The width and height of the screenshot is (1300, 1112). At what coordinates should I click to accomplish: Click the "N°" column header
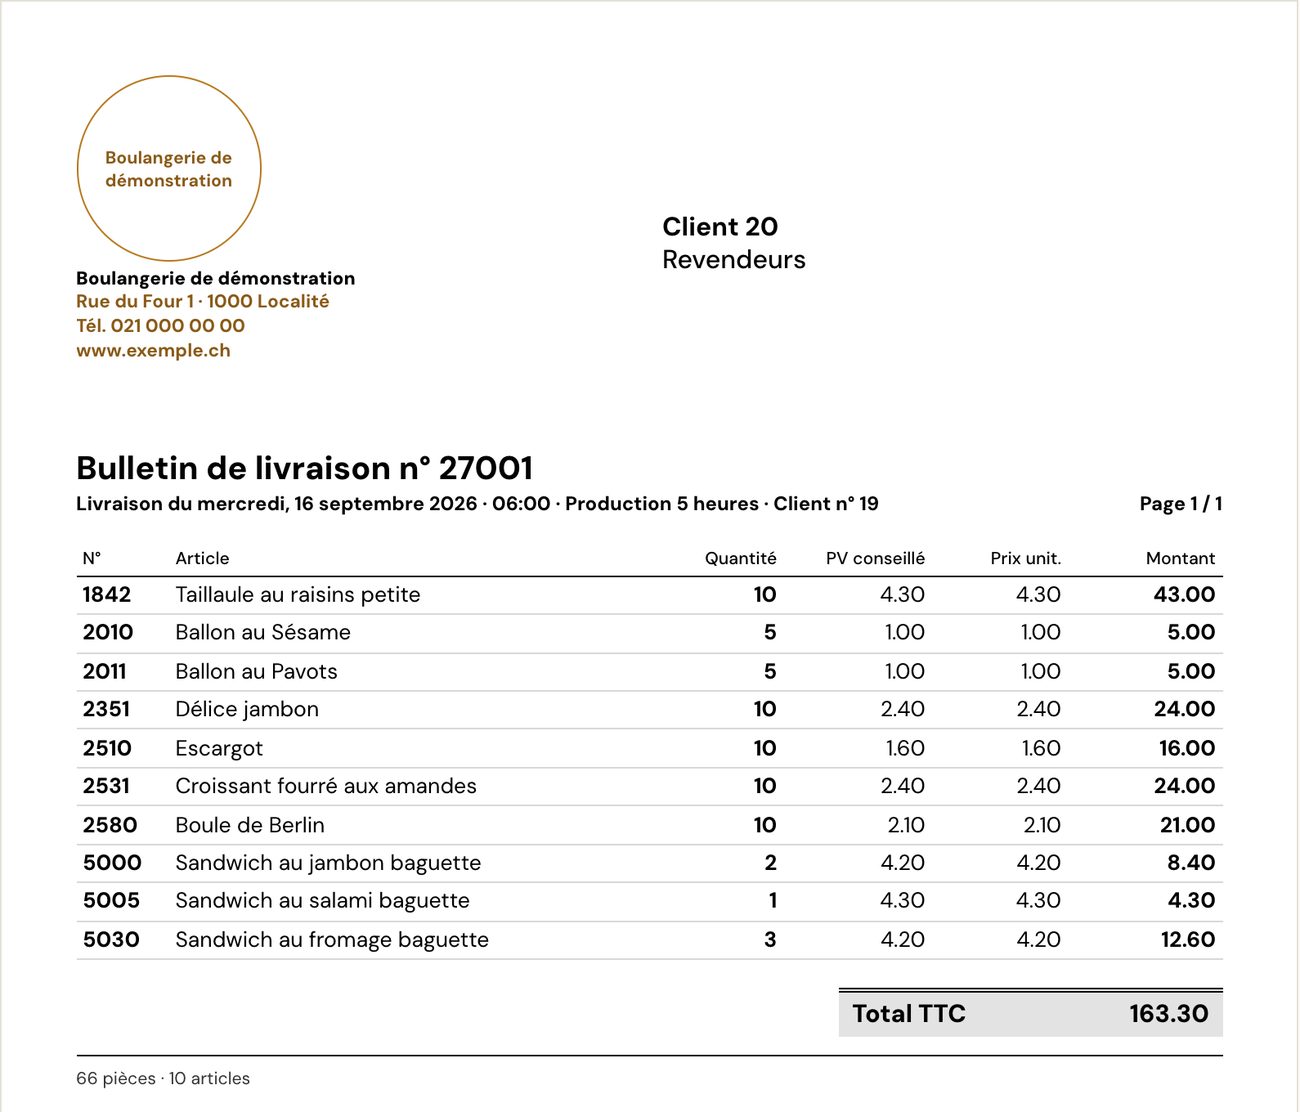92,558
